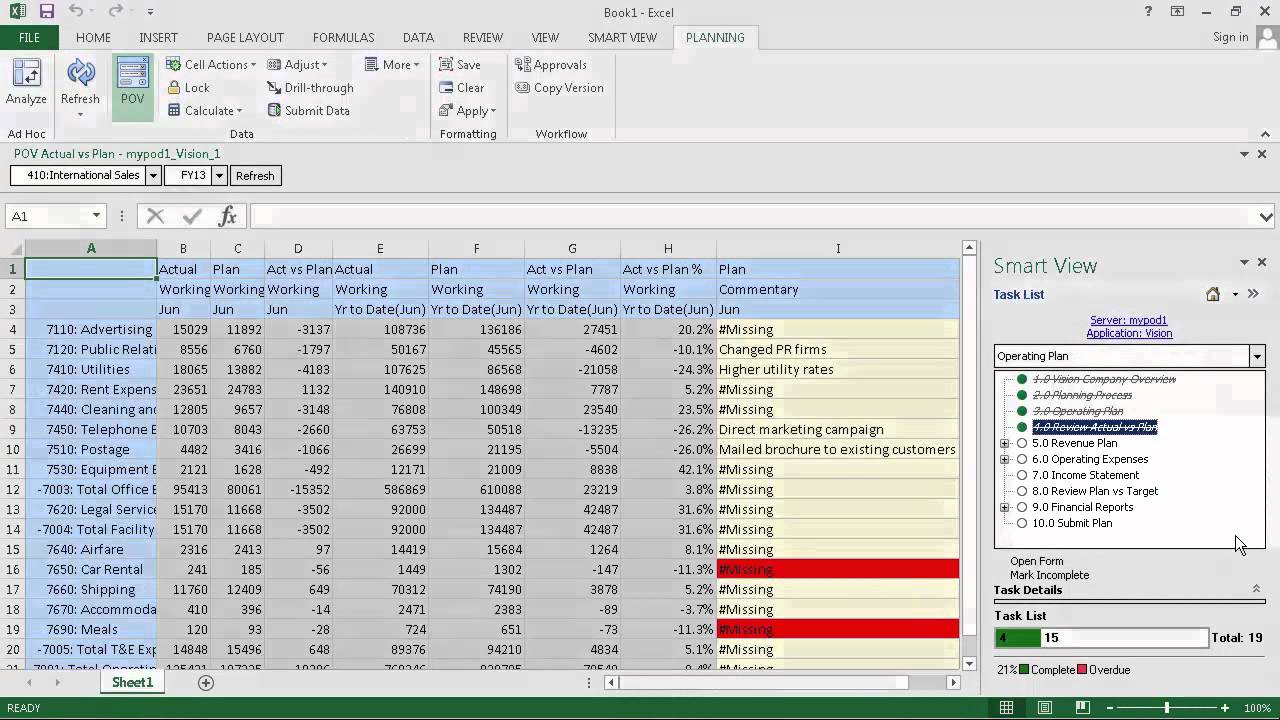1280x720 pixels.
Task: Click Submit Data in the ribbon
Action: coord(309,110)
